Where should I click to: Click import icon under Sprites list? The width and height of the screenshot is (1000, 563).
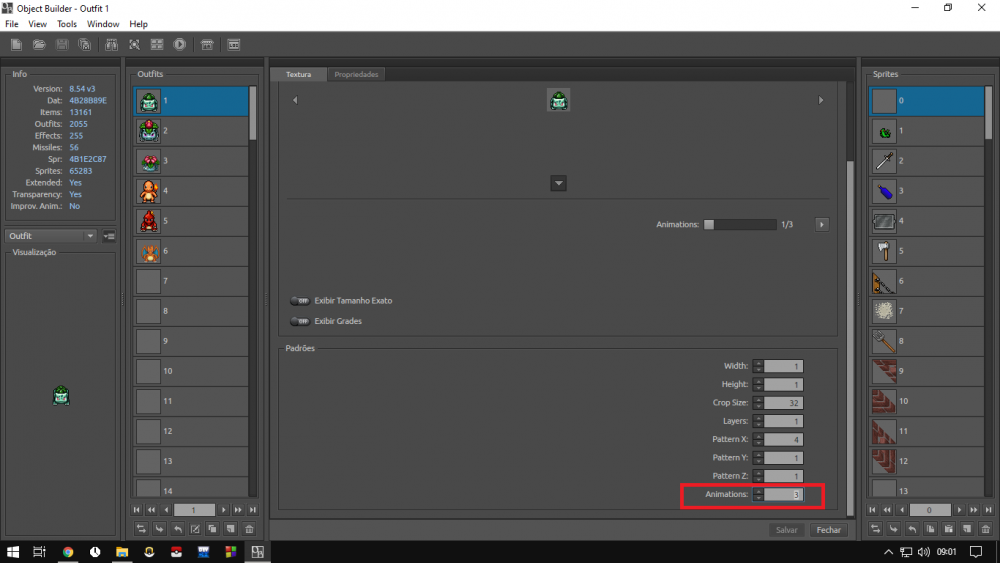(893, 529)
